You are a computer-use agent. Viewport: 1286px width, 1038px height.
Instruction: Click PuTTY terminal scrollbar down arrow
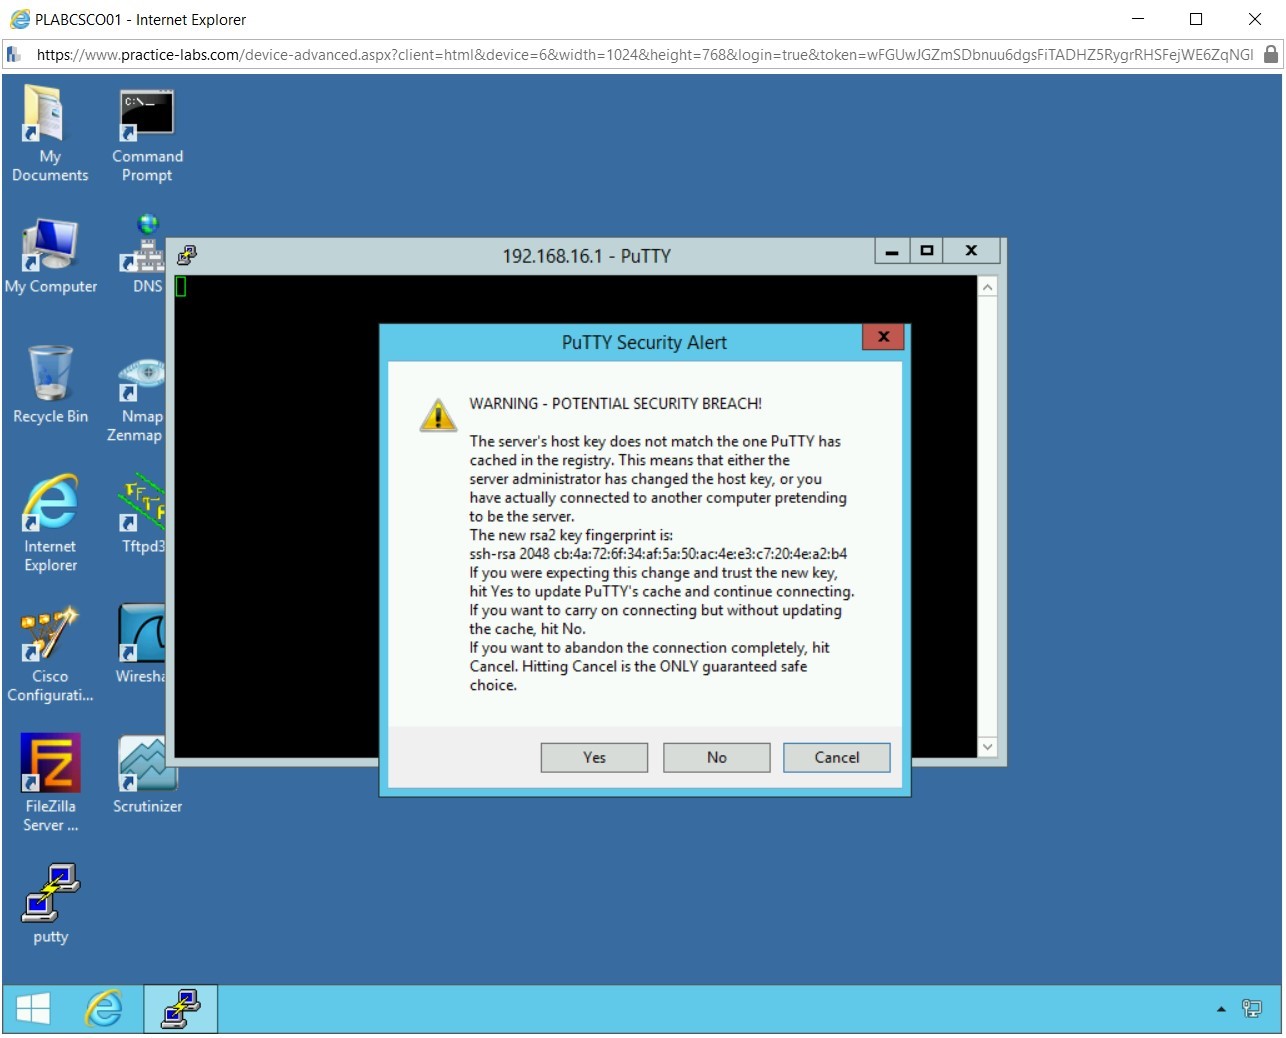[987, 747]
